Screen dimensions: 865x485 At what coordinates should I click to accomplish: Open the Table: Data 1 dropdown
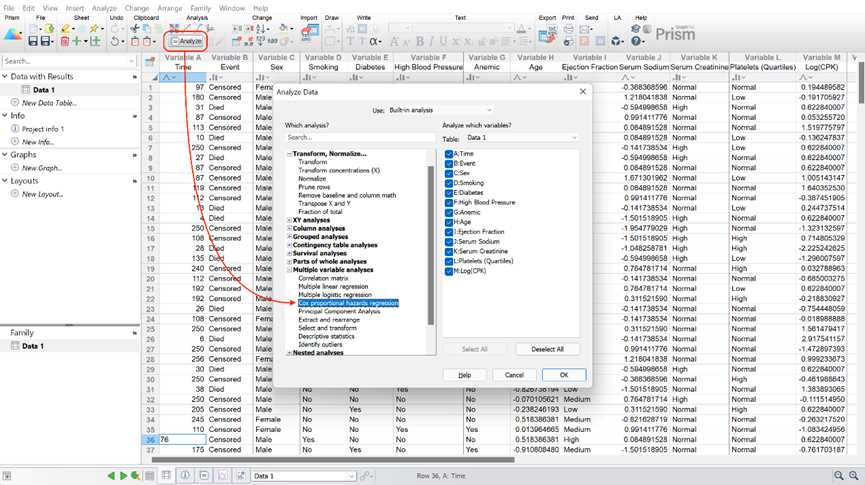[521, 137]
